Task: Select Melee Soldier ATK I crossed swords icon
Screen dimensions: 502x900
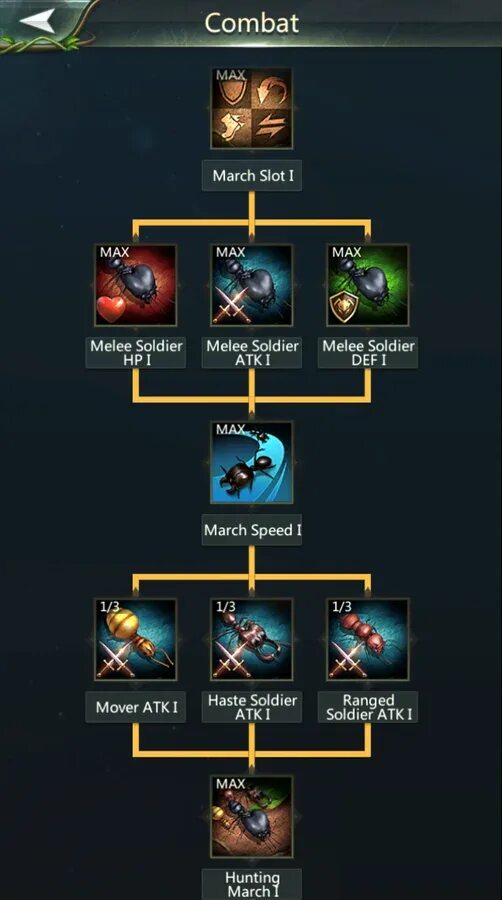Action: (251, 285)
